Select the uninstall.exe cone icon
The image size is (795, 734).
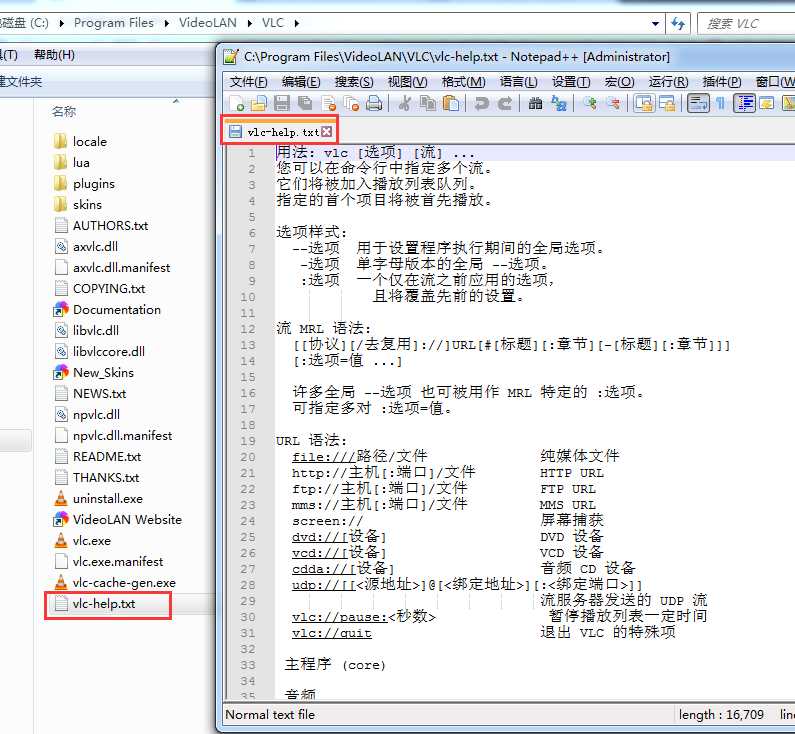coord(61,498)
